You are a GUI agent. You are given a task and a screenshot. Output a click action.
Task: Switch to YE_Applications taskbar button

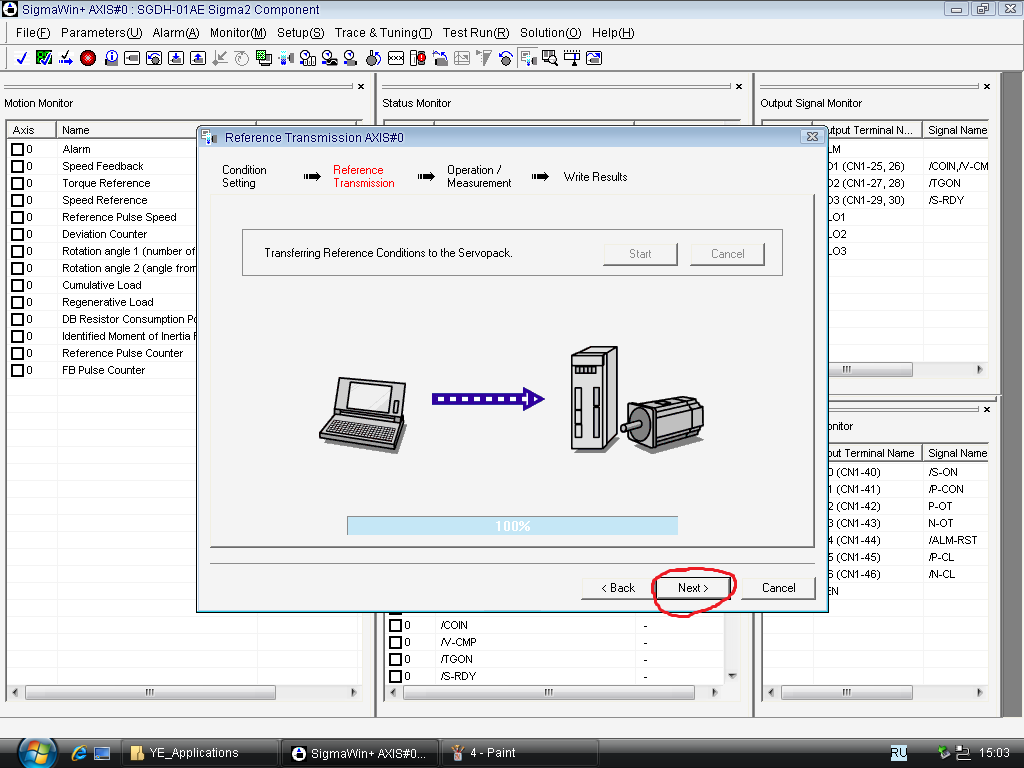(199, 753)
